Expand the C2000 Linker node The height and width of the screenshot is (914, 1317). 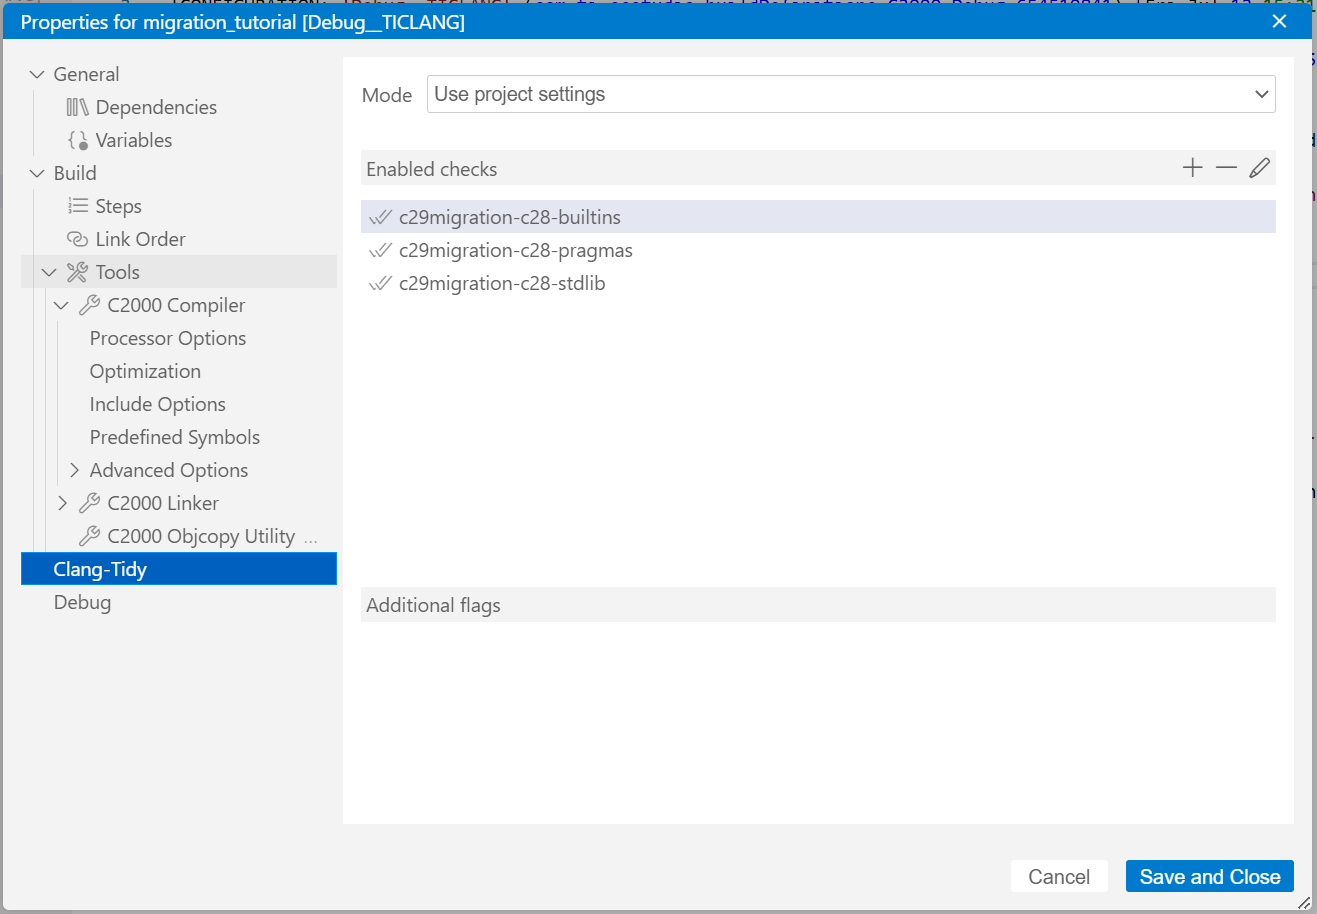(x=62, y=503)
